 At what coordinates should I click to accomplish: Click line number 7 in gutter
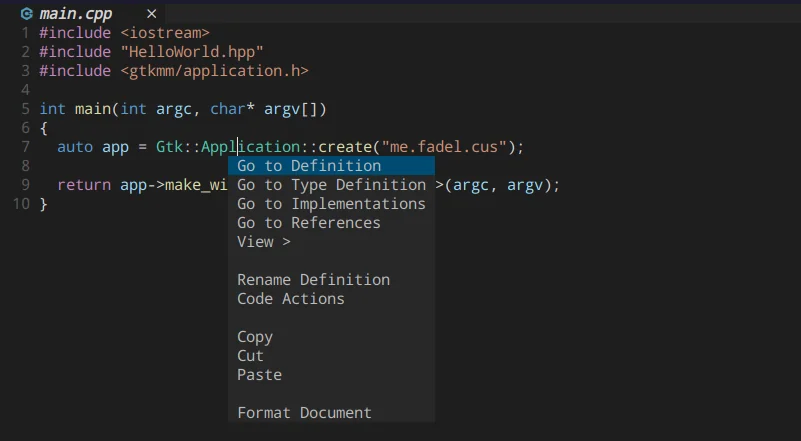pos(26,147)
